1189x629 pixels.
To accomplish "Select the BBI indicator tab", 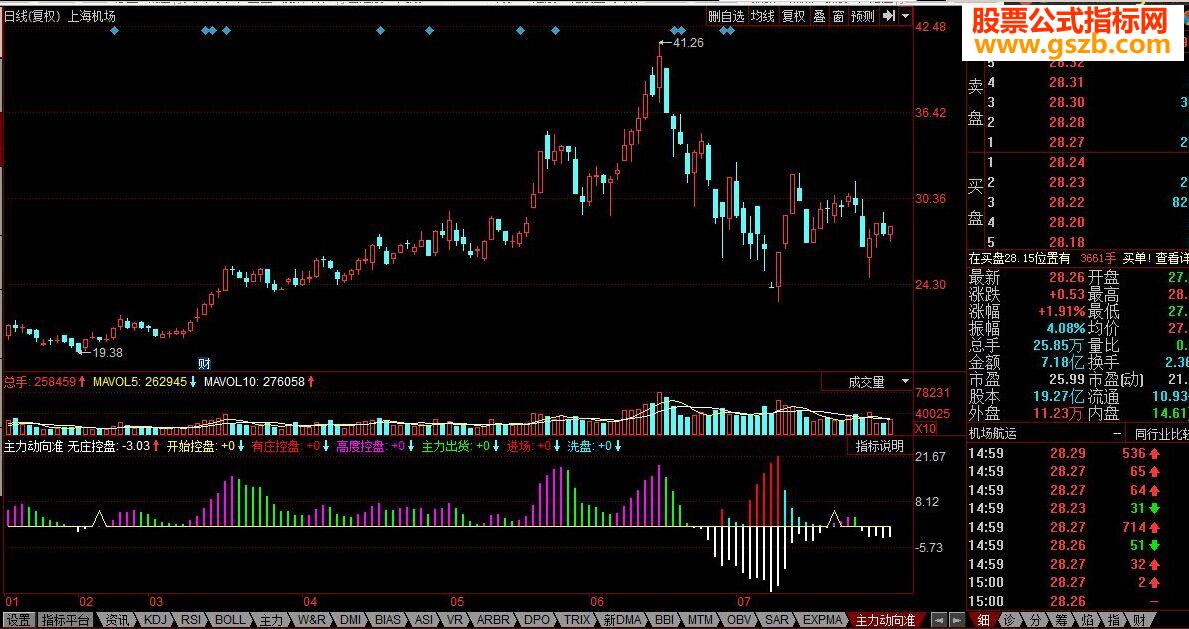I will click(665, 620).
